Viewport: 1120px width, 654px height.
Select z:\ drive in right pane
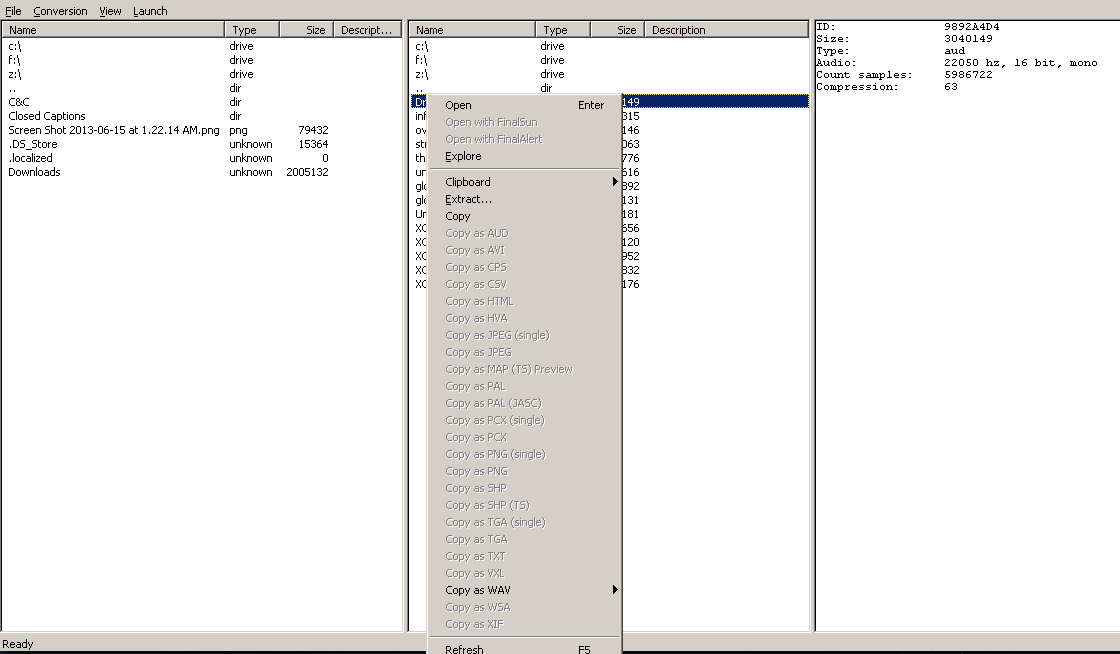tap(422, 74)
